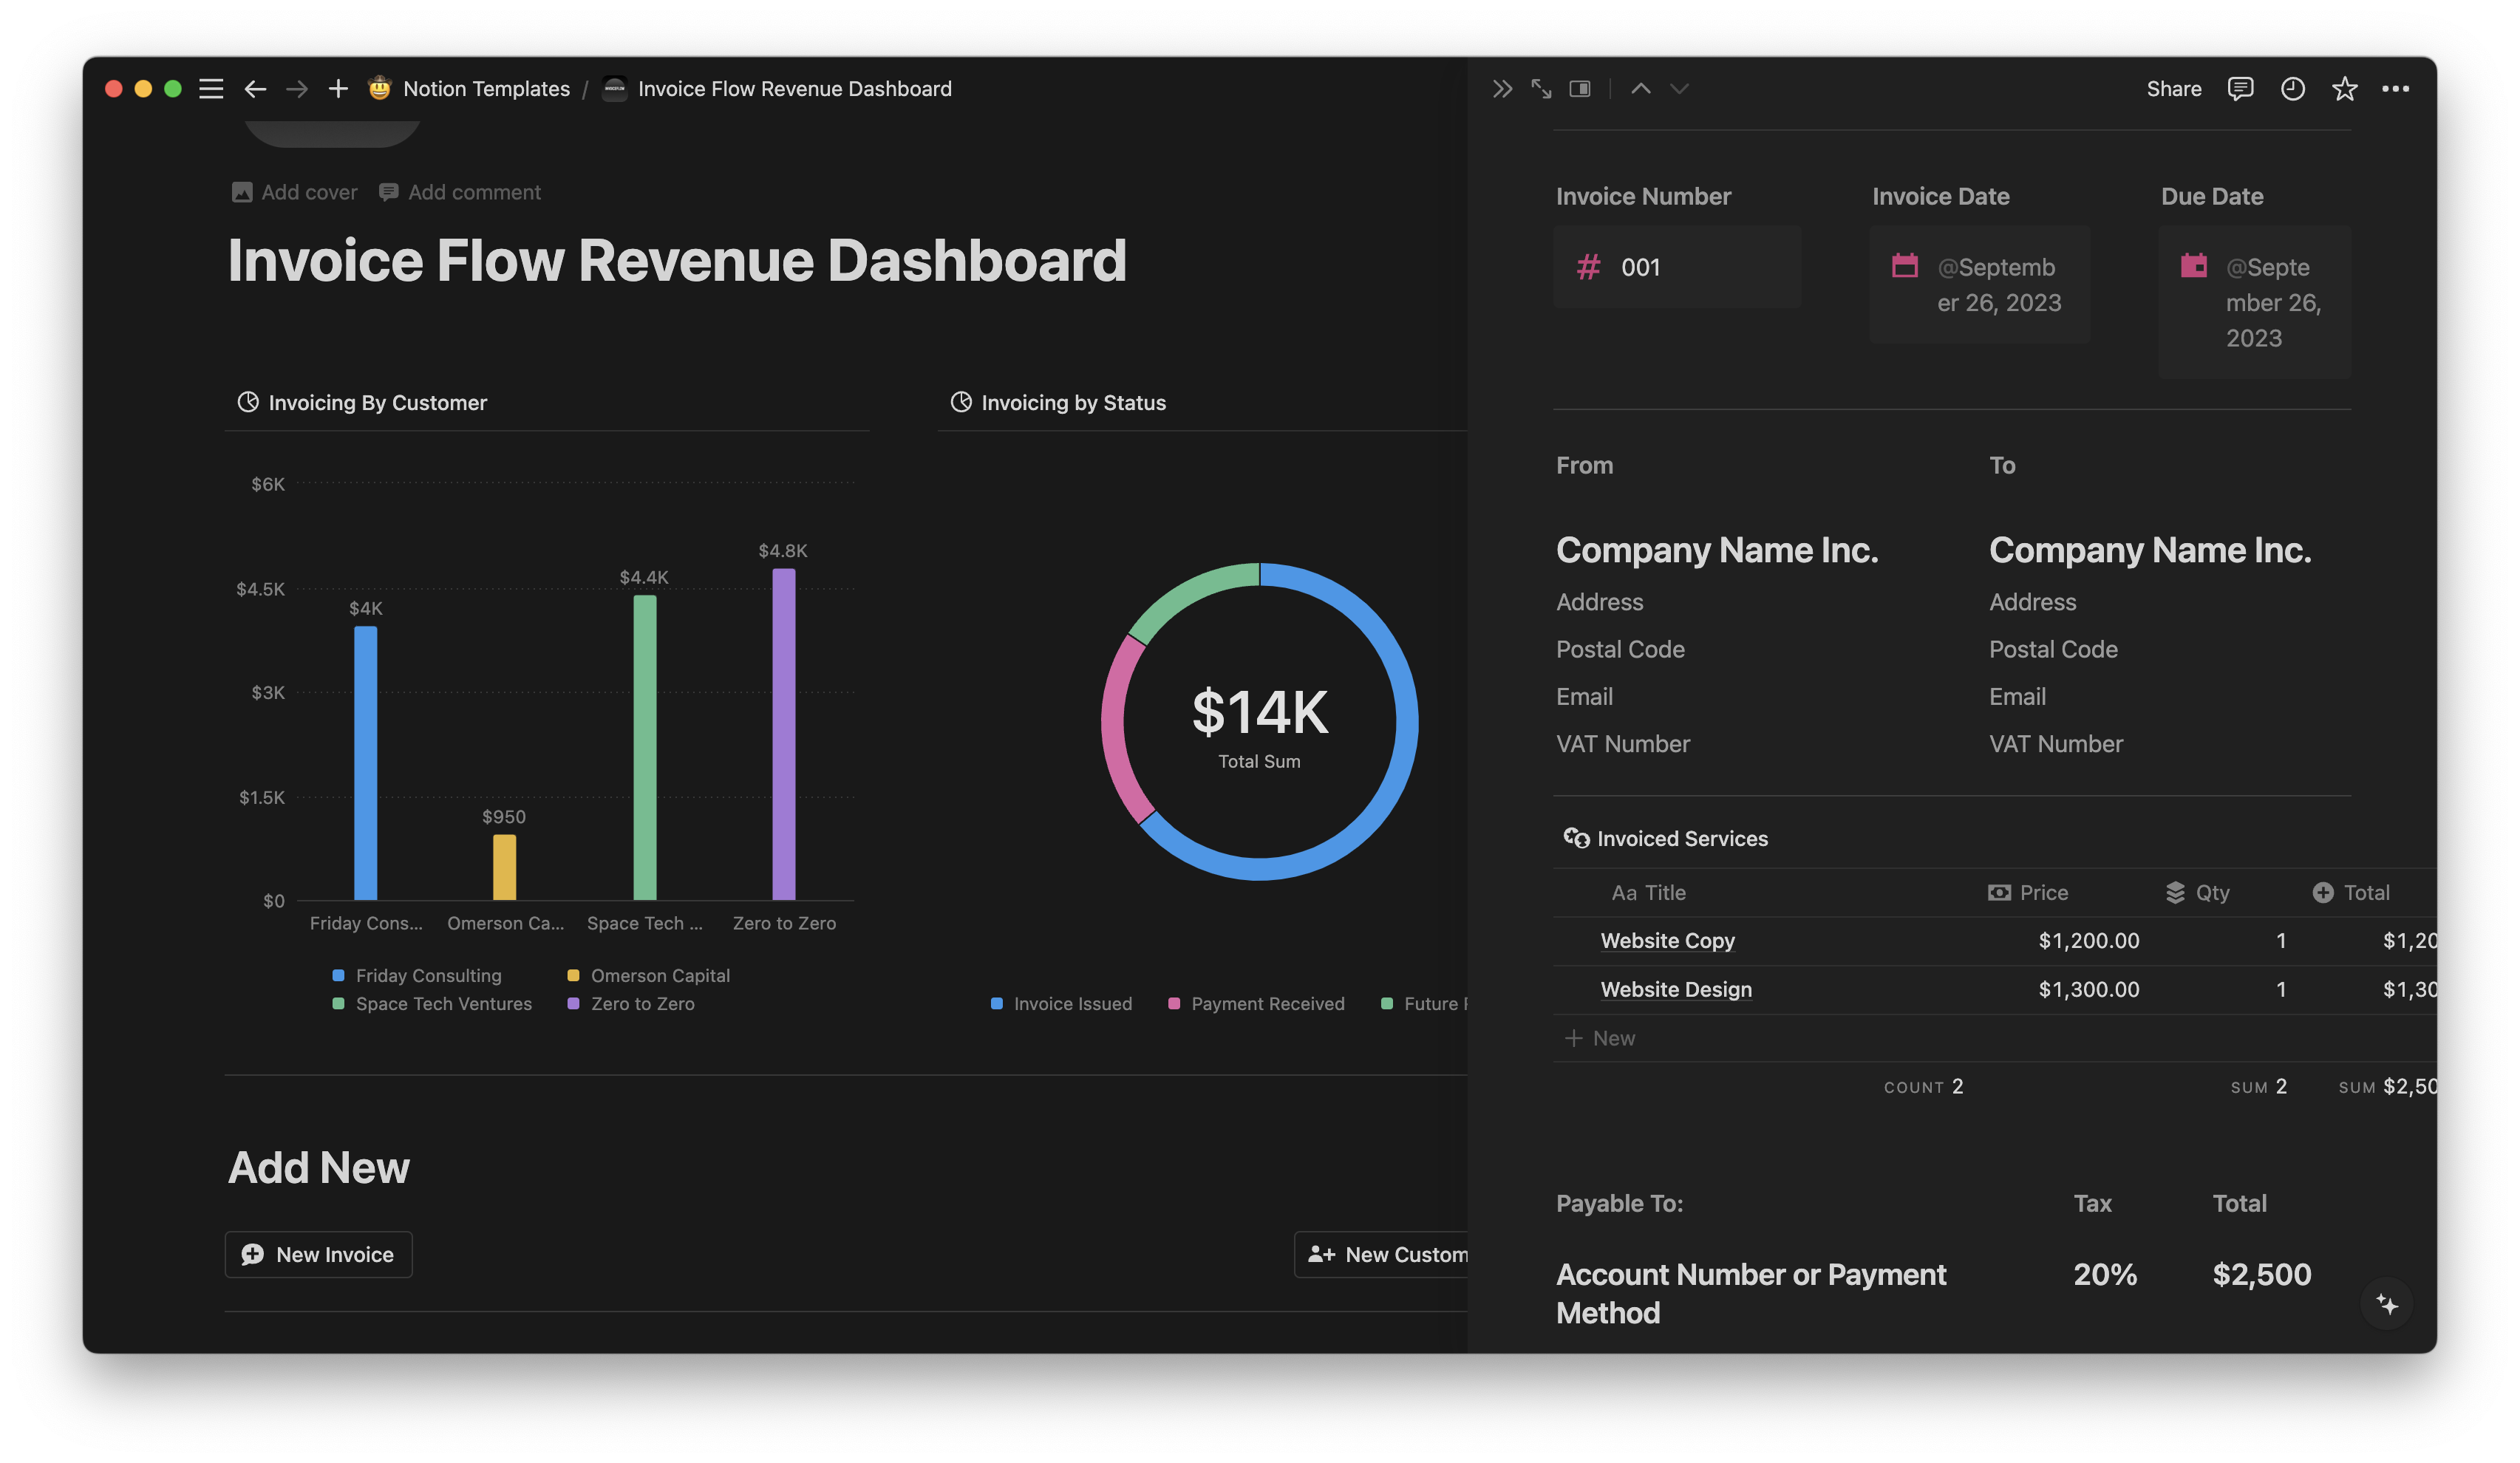The height and width of the screenshot is (1463, 2520).
Task: Close side peek with double chevron
Action: [1502, 89]
